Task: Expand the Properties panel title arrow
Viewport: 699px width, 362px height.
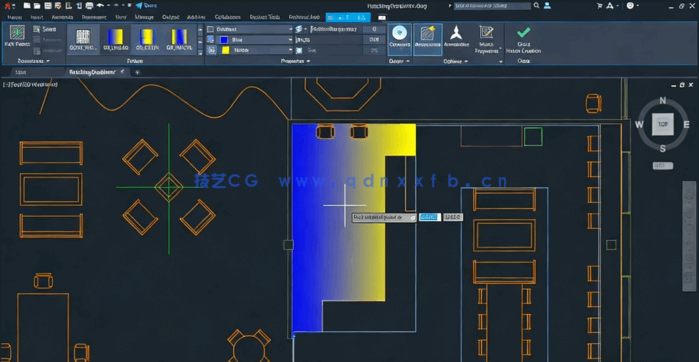Action: (x=308, y=61)
